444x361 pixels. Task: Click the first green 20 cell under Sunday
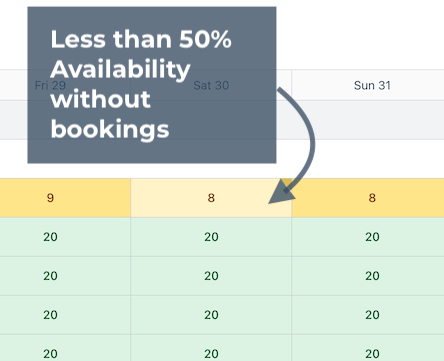tap(368, 237)
